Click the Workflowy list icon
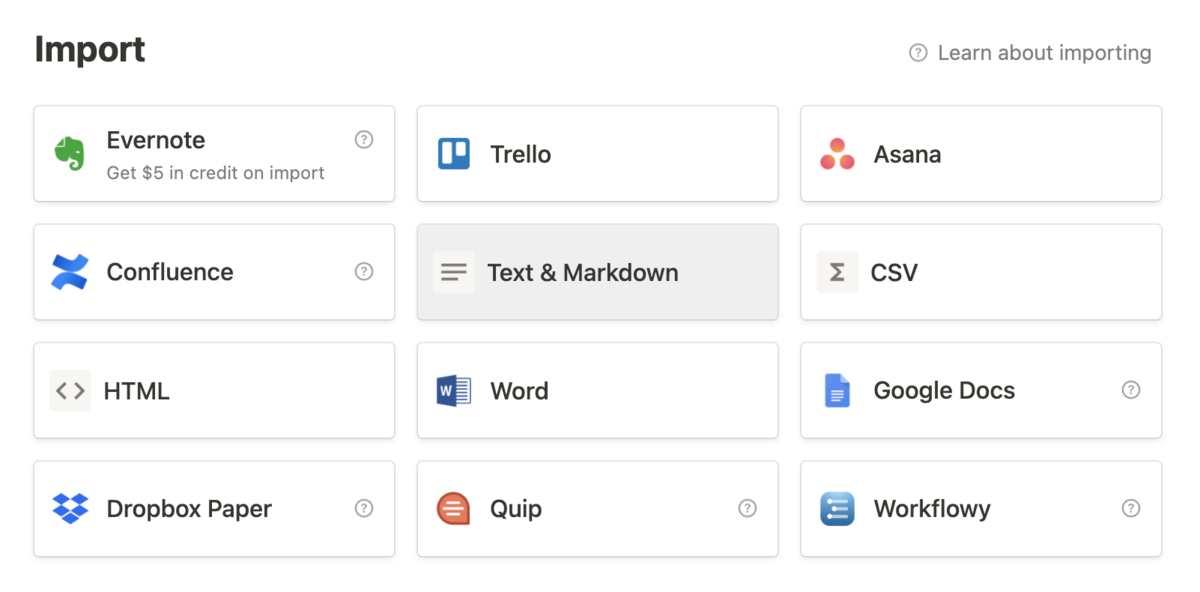The image size is (1200, 592). click(x=837, y=509)
